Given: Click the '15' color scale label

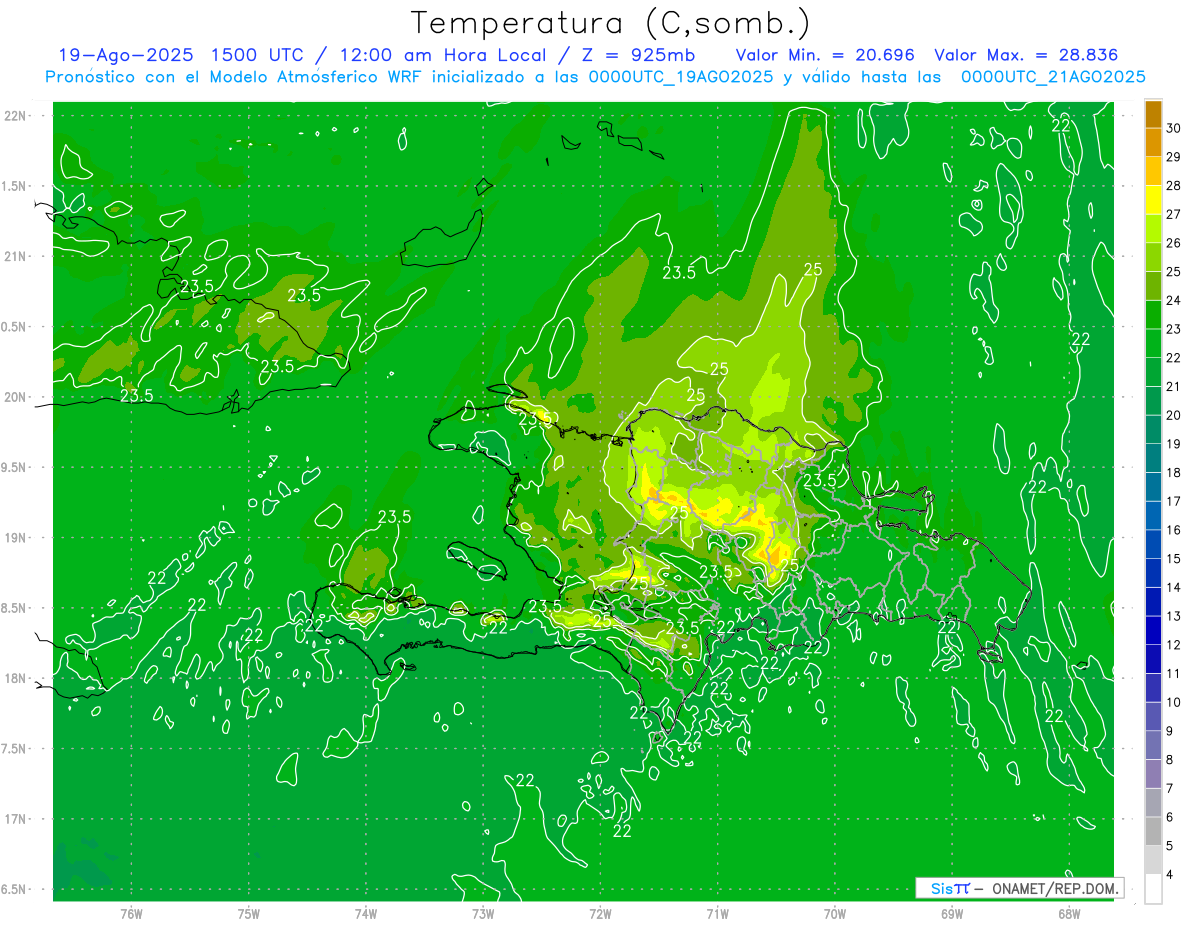Looking at the screenshot, I should click(x=1174, y=558).
